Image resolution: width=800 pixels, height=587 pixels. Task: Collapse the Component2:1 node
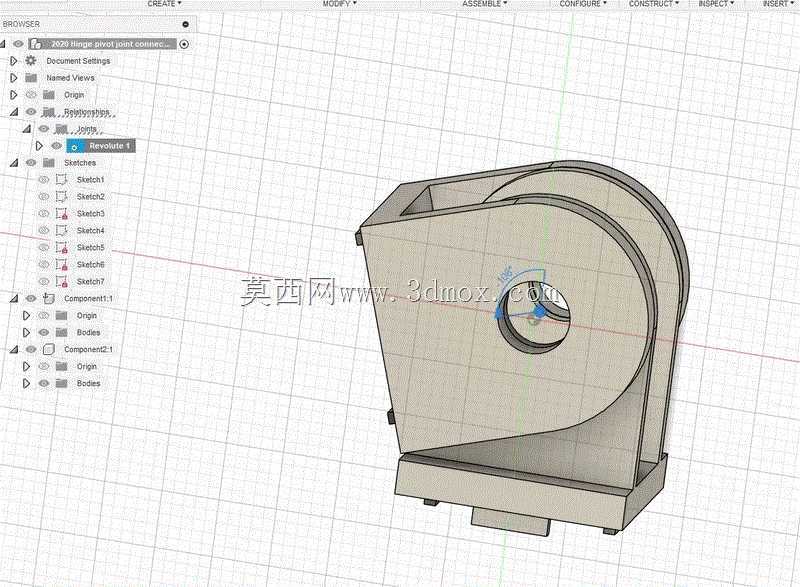point(14,349)
